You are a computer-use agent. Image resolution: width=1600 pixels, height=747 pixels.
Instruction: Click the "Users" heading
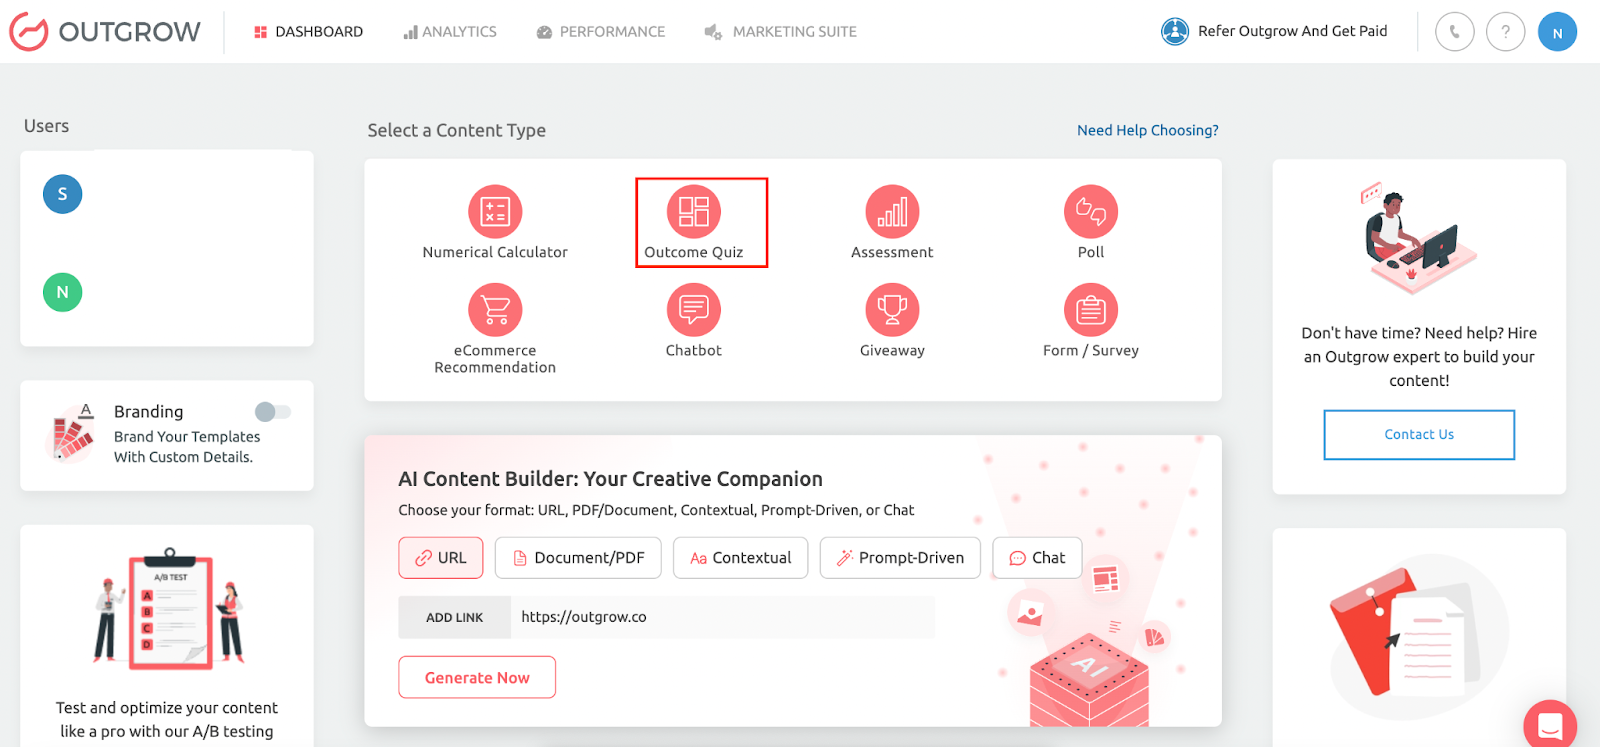(47, 126)
